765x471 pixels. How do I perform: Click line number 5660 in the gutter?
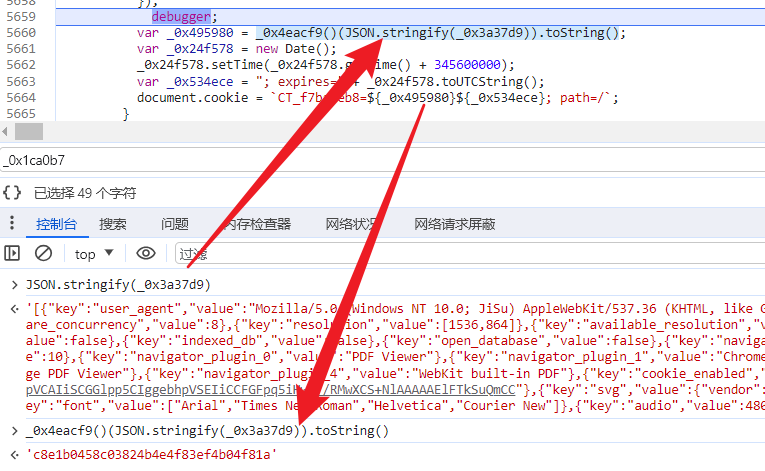21,33
